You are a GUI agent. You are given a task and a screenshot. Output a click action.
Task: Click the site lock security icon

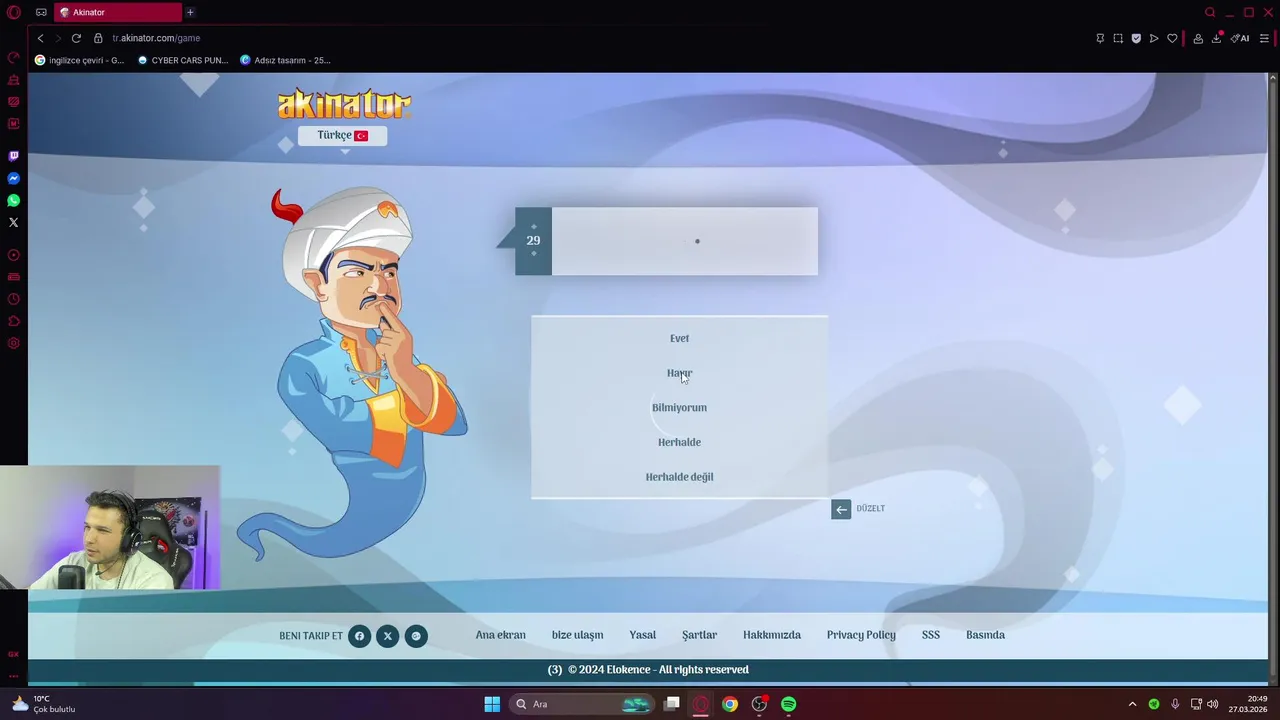click(x=98, y=38)
